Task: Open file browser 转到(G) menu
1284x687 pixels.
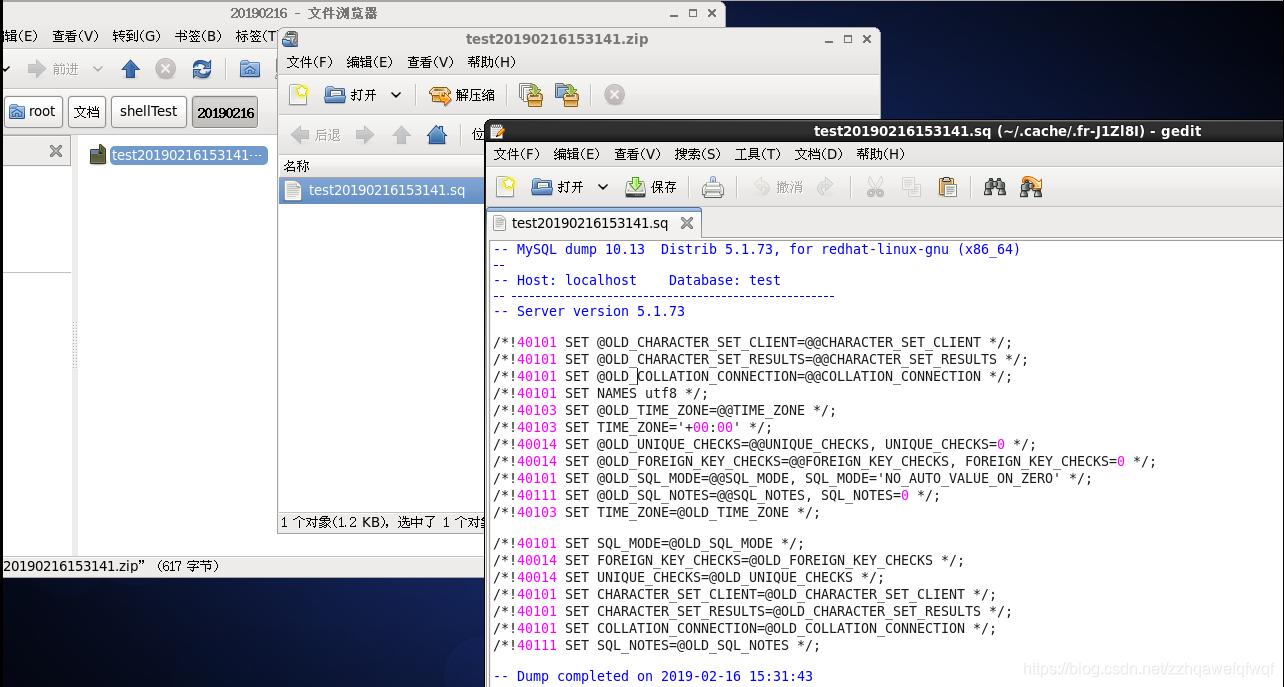Action: 137,36
